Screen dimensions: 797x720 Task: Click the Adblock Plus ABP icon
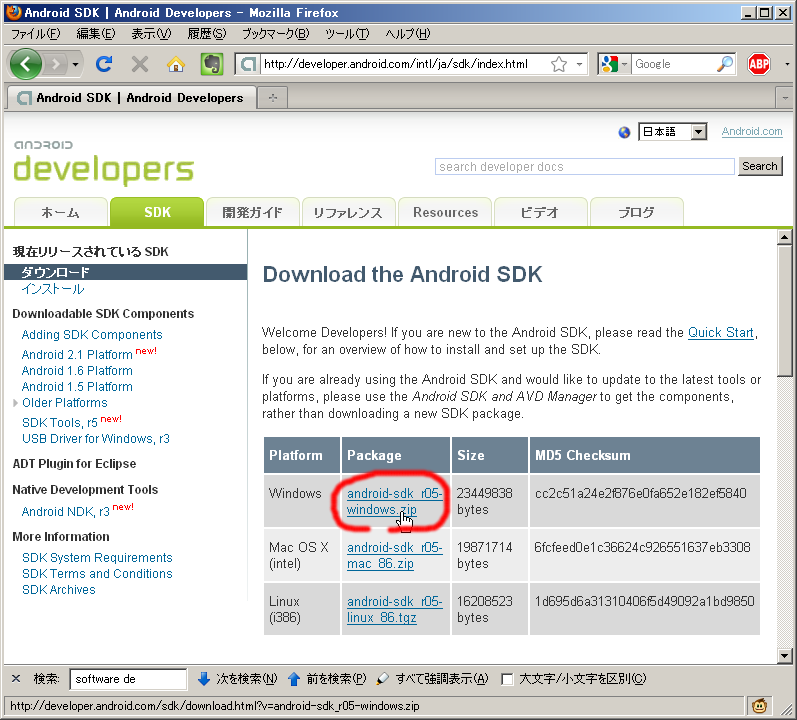pyautogui.click(x=758, y=64)
